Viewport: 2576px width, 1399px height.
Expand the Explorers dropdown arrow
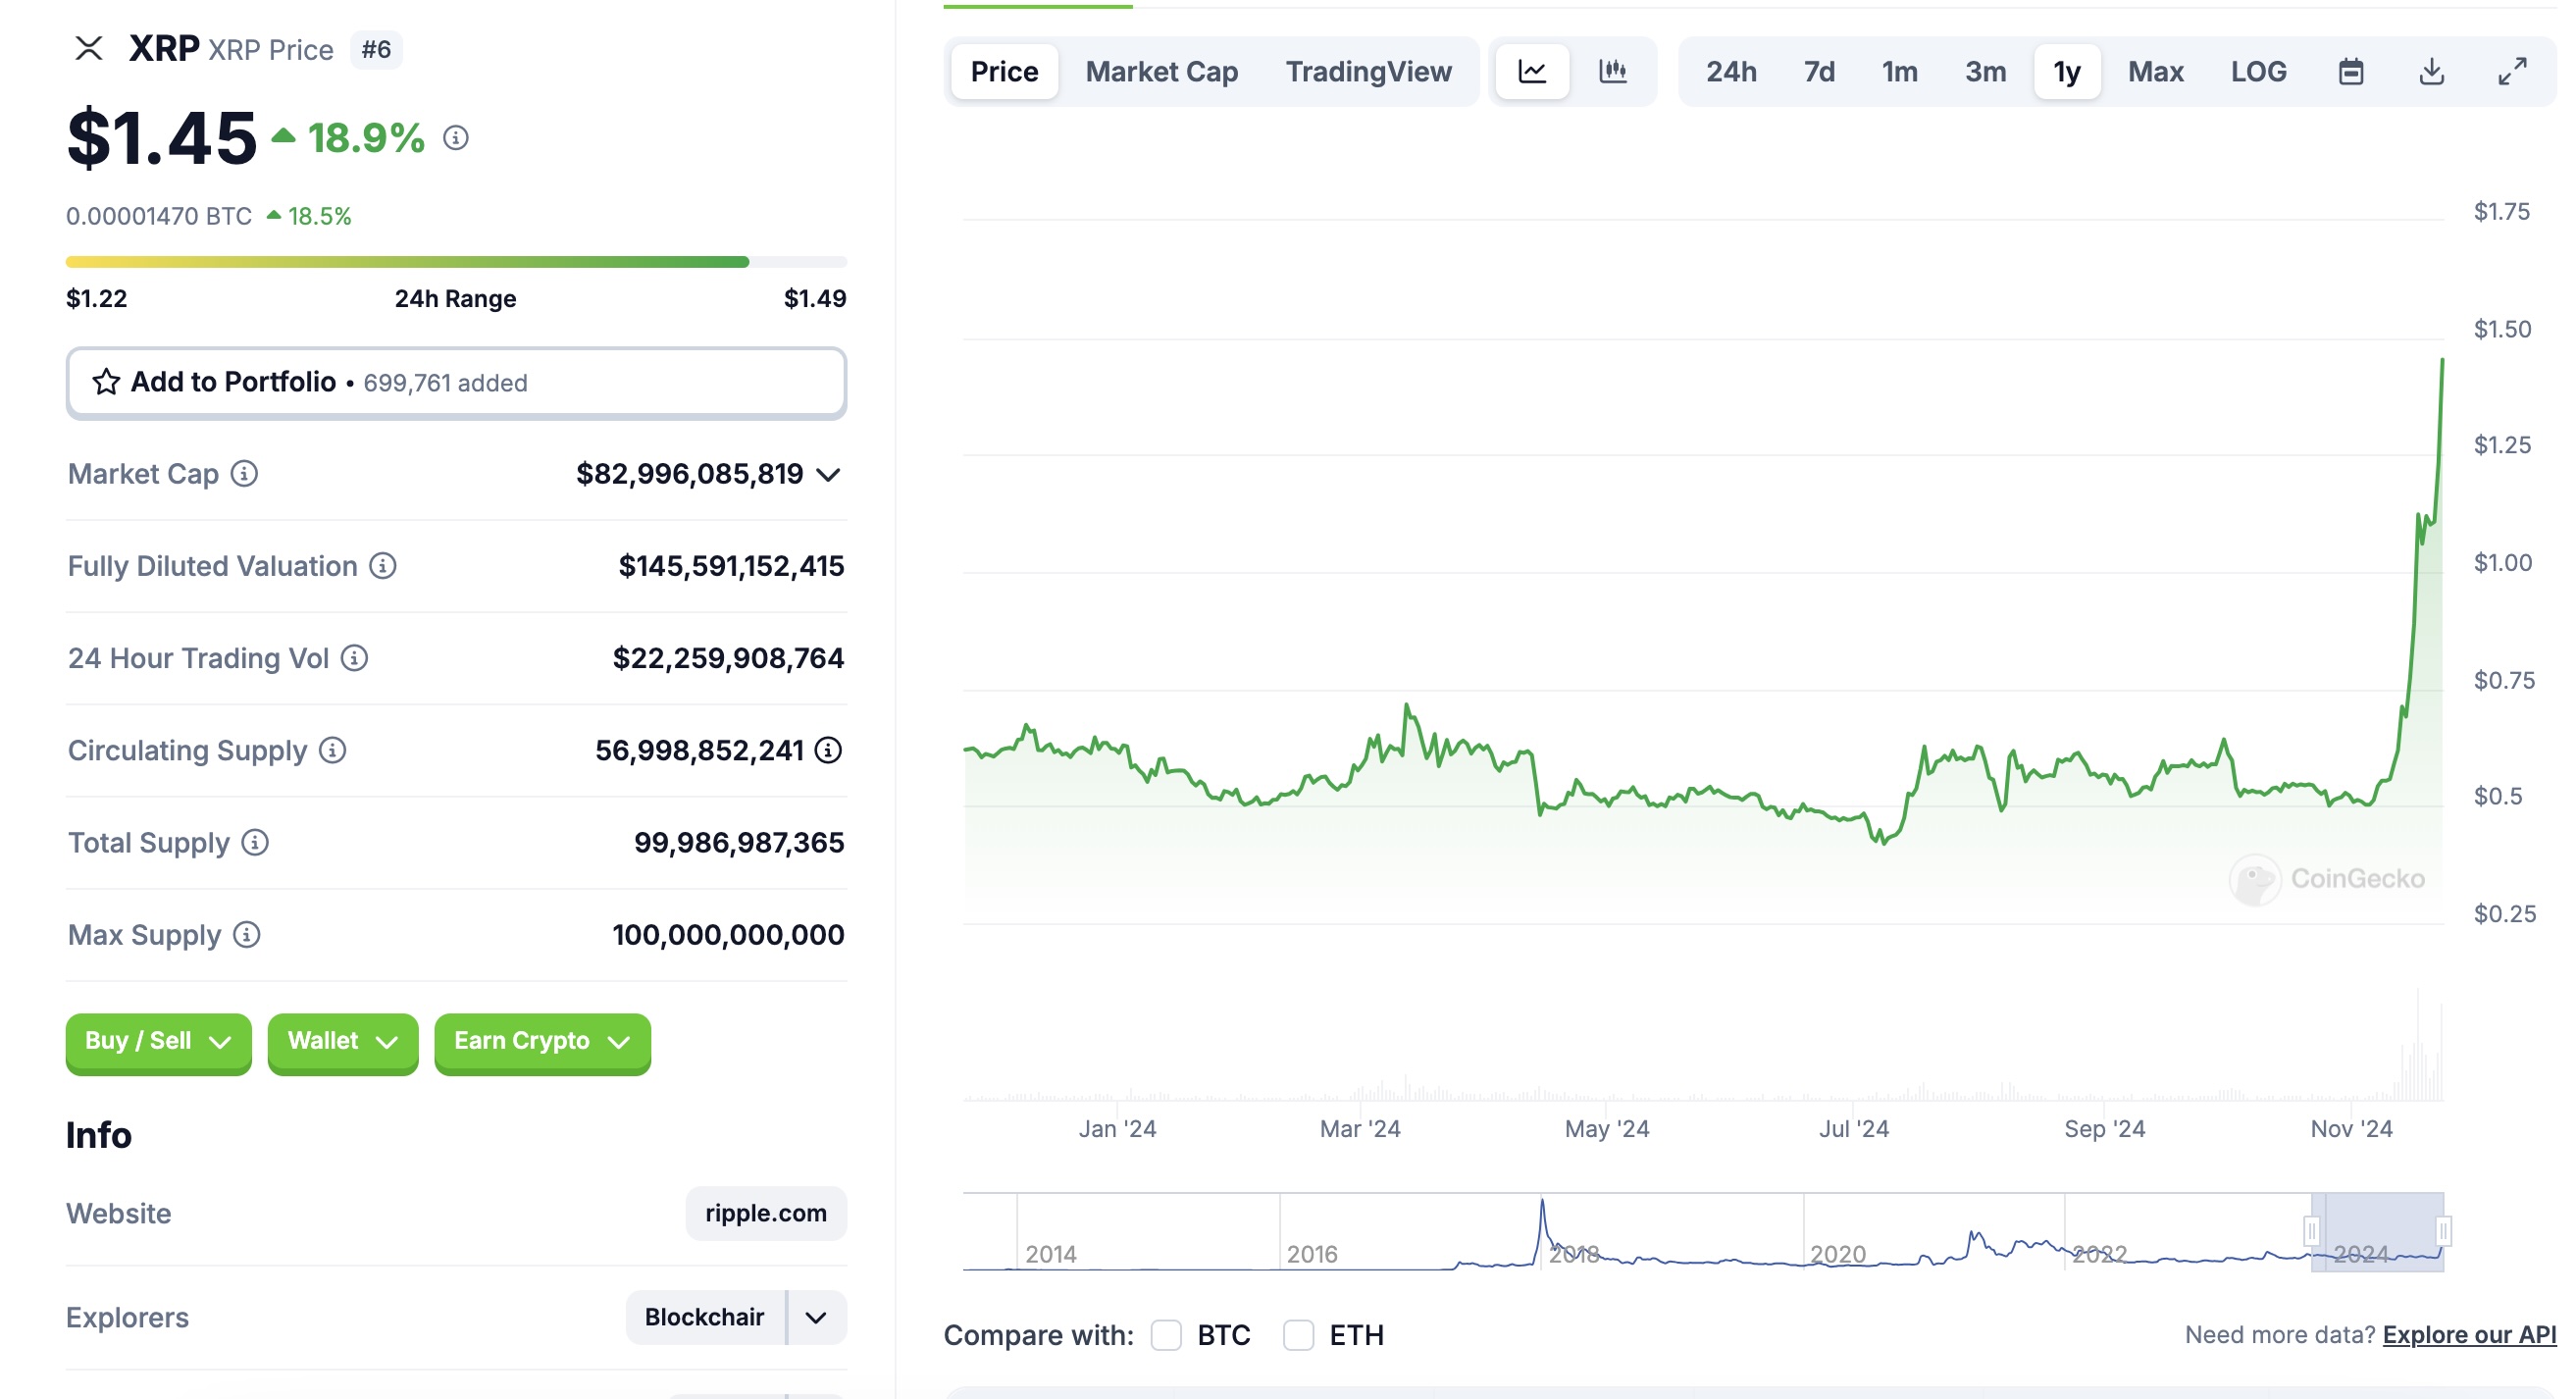(816, 1317)
